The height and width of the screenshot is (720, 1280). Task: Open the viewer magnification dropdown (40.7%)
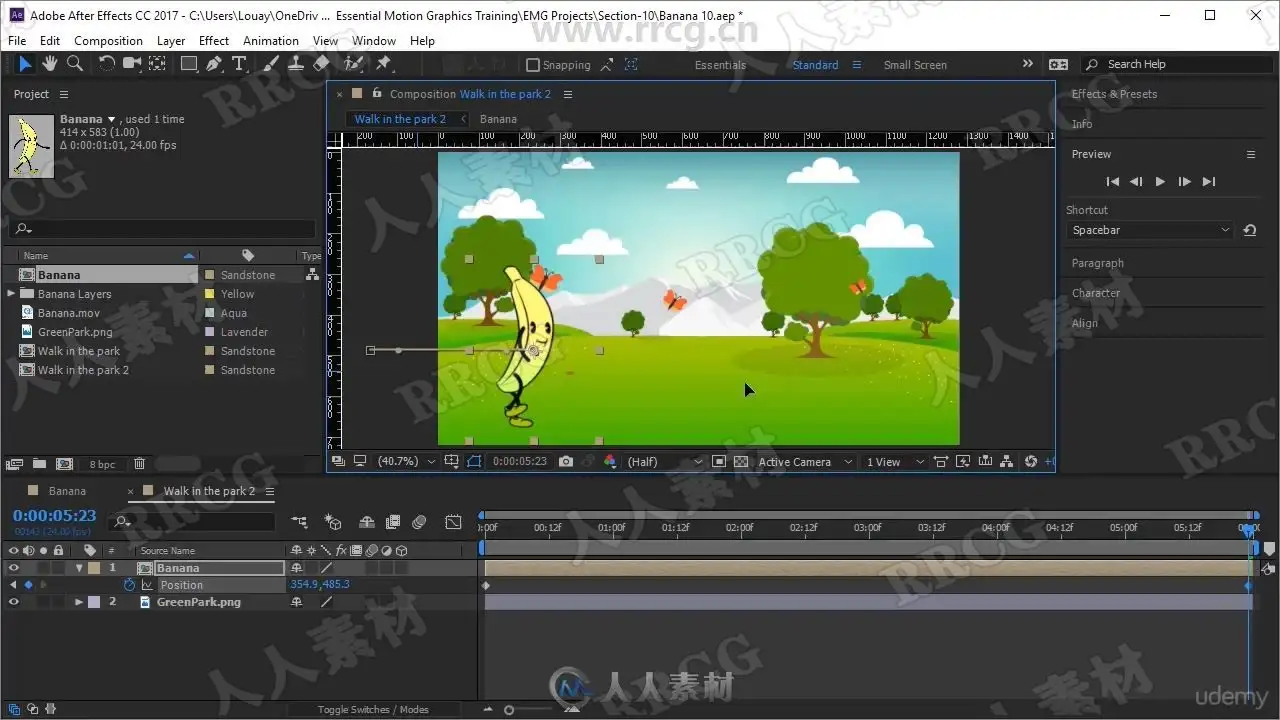(406, 462)
